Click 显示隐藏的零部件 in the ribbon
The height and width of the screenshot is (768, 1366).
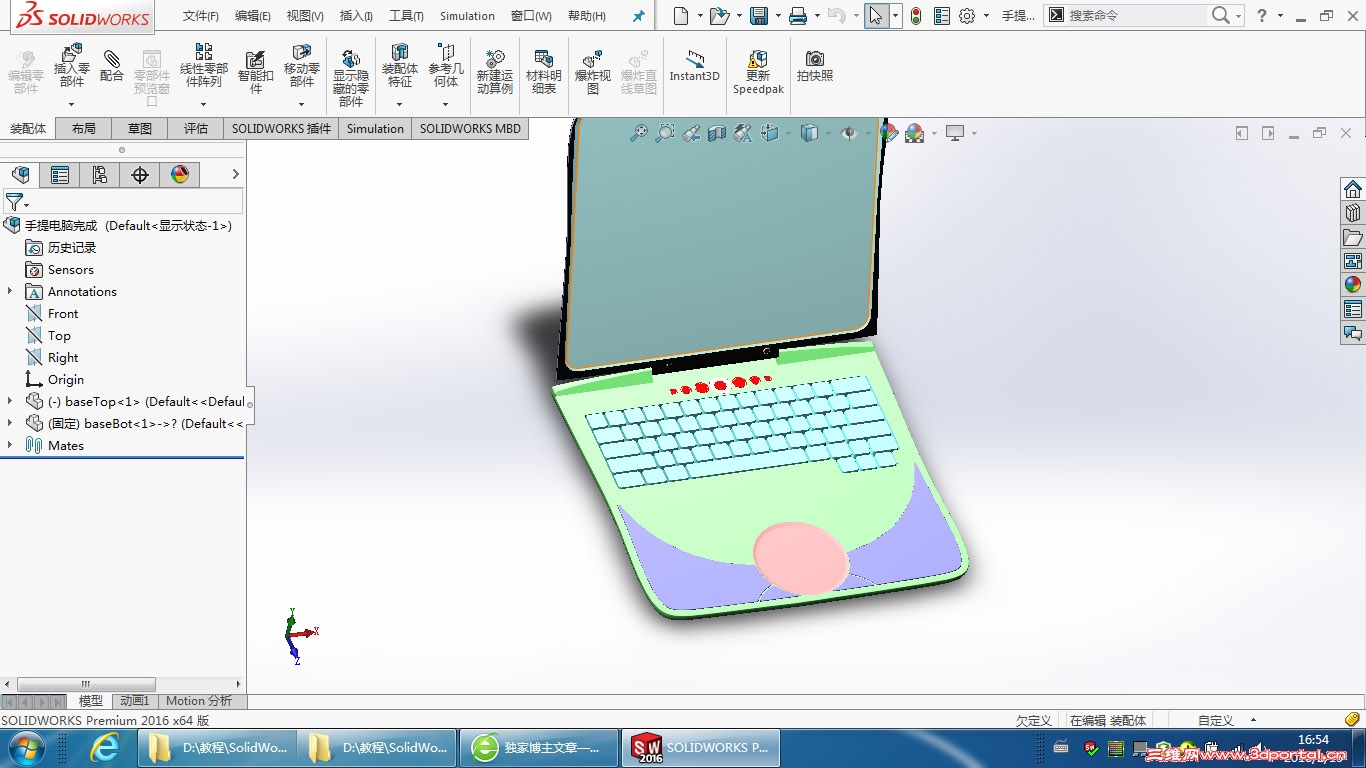tap(351, 77)
